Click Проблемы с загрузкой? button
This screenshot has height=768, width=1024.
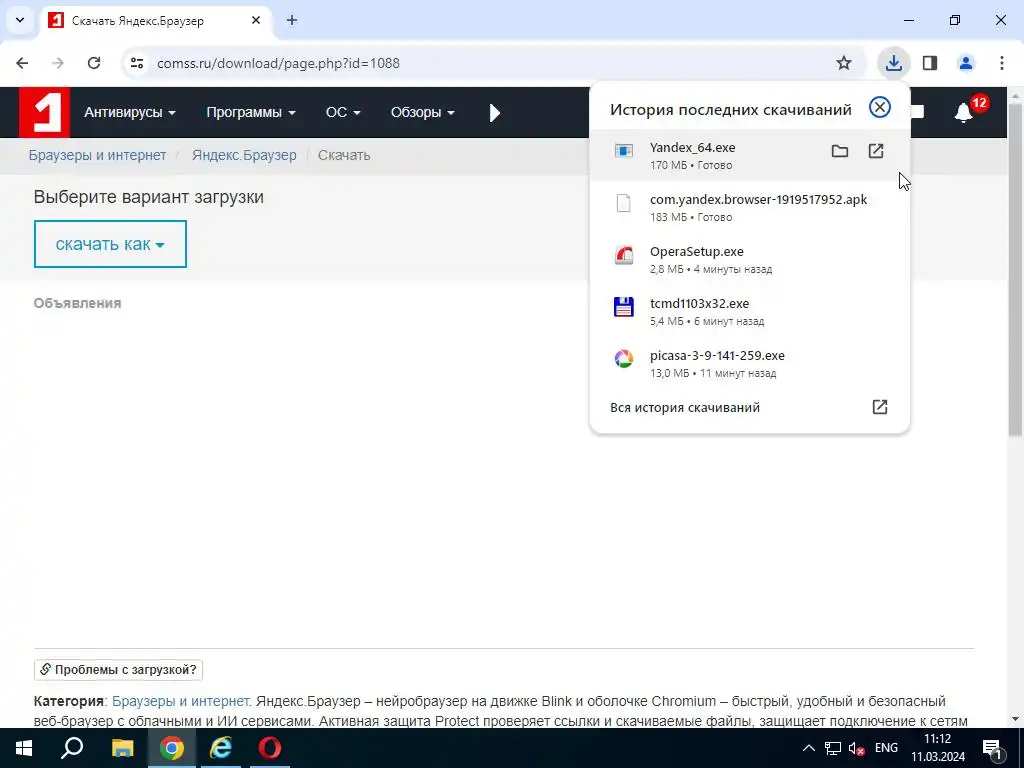coord(118,669)
